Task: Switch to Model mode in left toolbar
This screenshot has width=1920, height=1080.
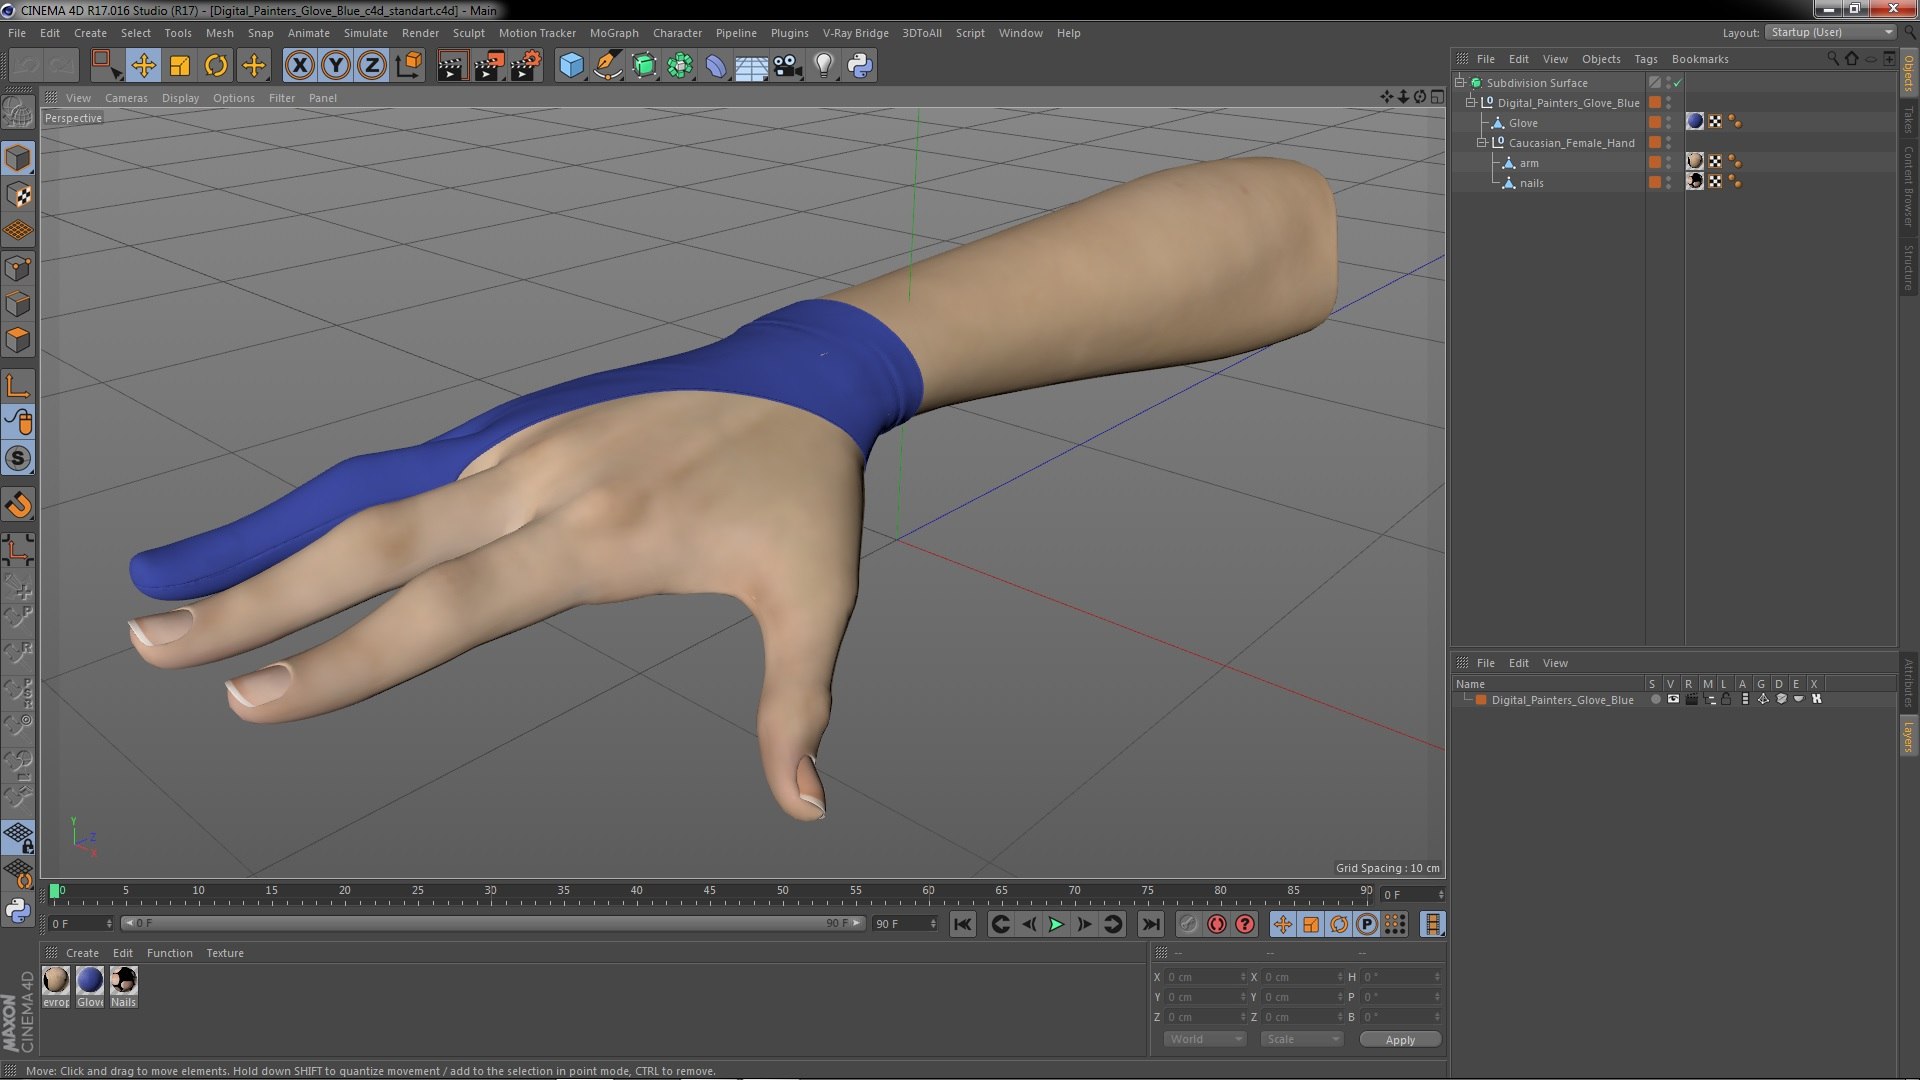Action: point(18,159)
